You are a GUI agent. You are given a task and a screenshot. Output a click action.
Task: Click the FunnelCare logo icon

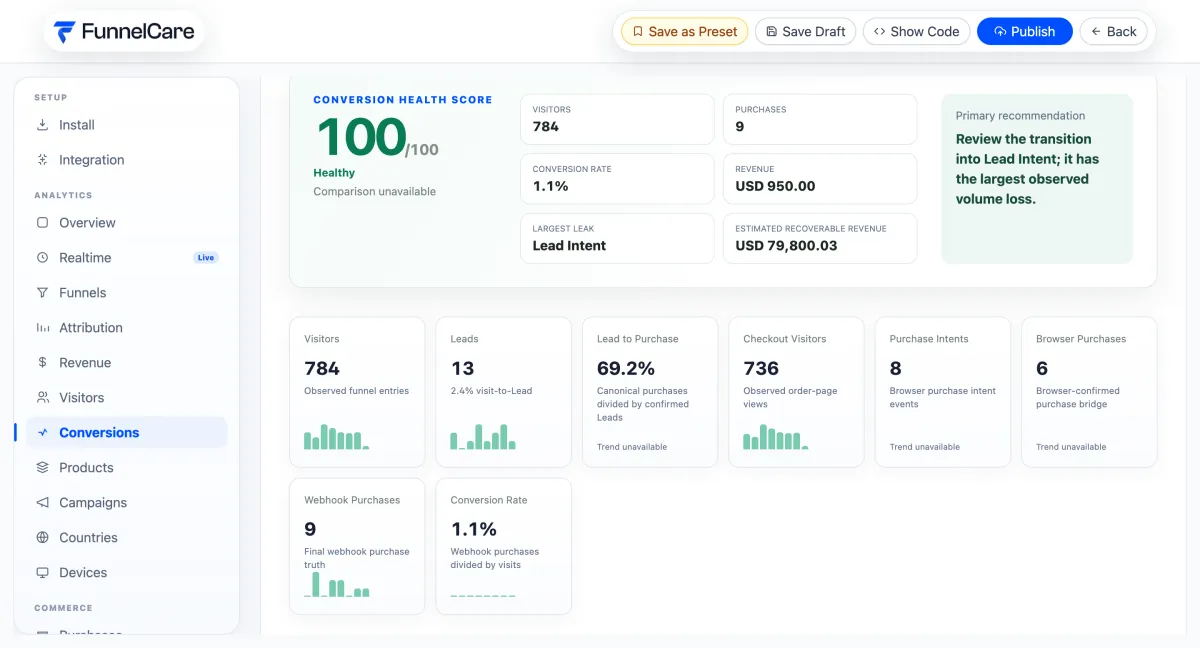[x=65, y=32]
